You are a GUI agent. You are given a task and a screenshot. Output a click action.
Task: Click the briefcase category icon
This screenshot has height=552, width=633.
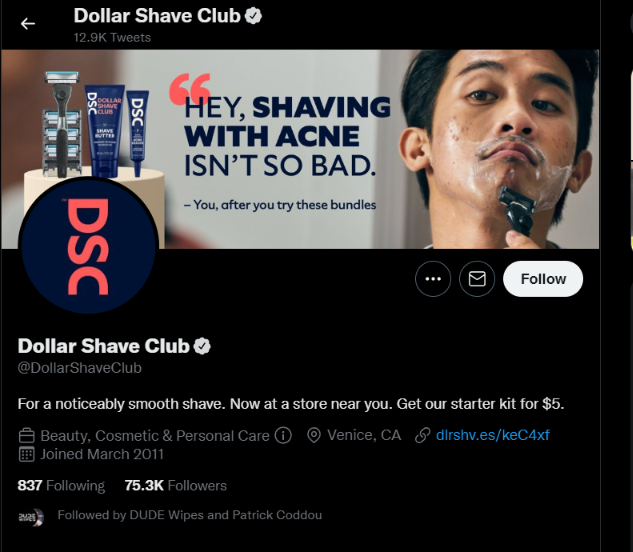tap(27, 435)
